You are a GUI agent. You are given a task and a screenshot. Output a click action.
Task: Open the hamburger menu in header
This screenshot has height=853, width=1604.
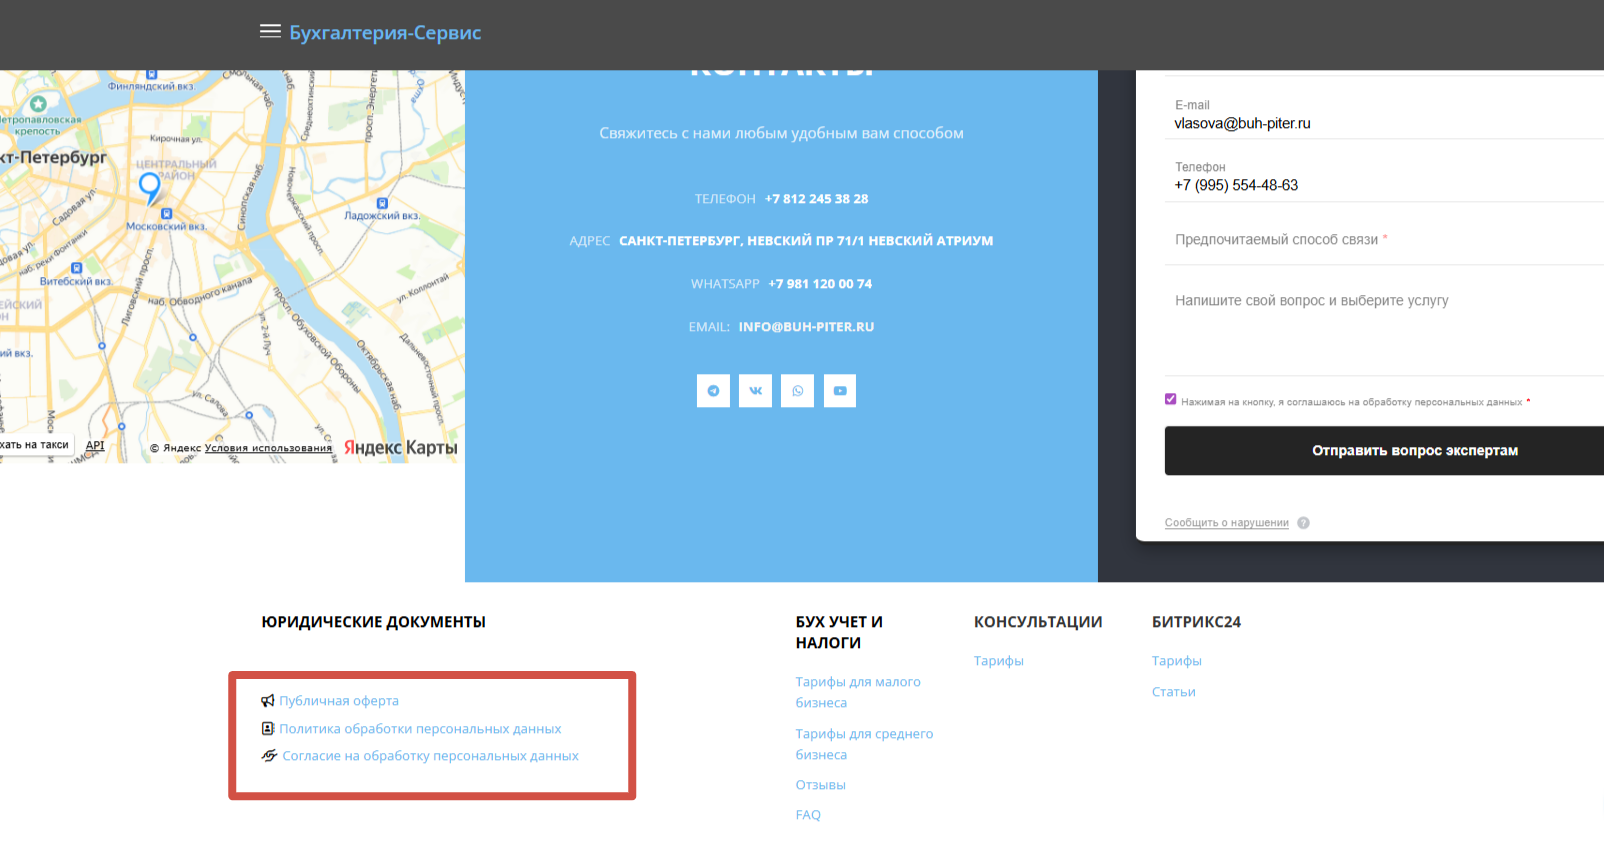pyautogui.click(x=270, y=32)
